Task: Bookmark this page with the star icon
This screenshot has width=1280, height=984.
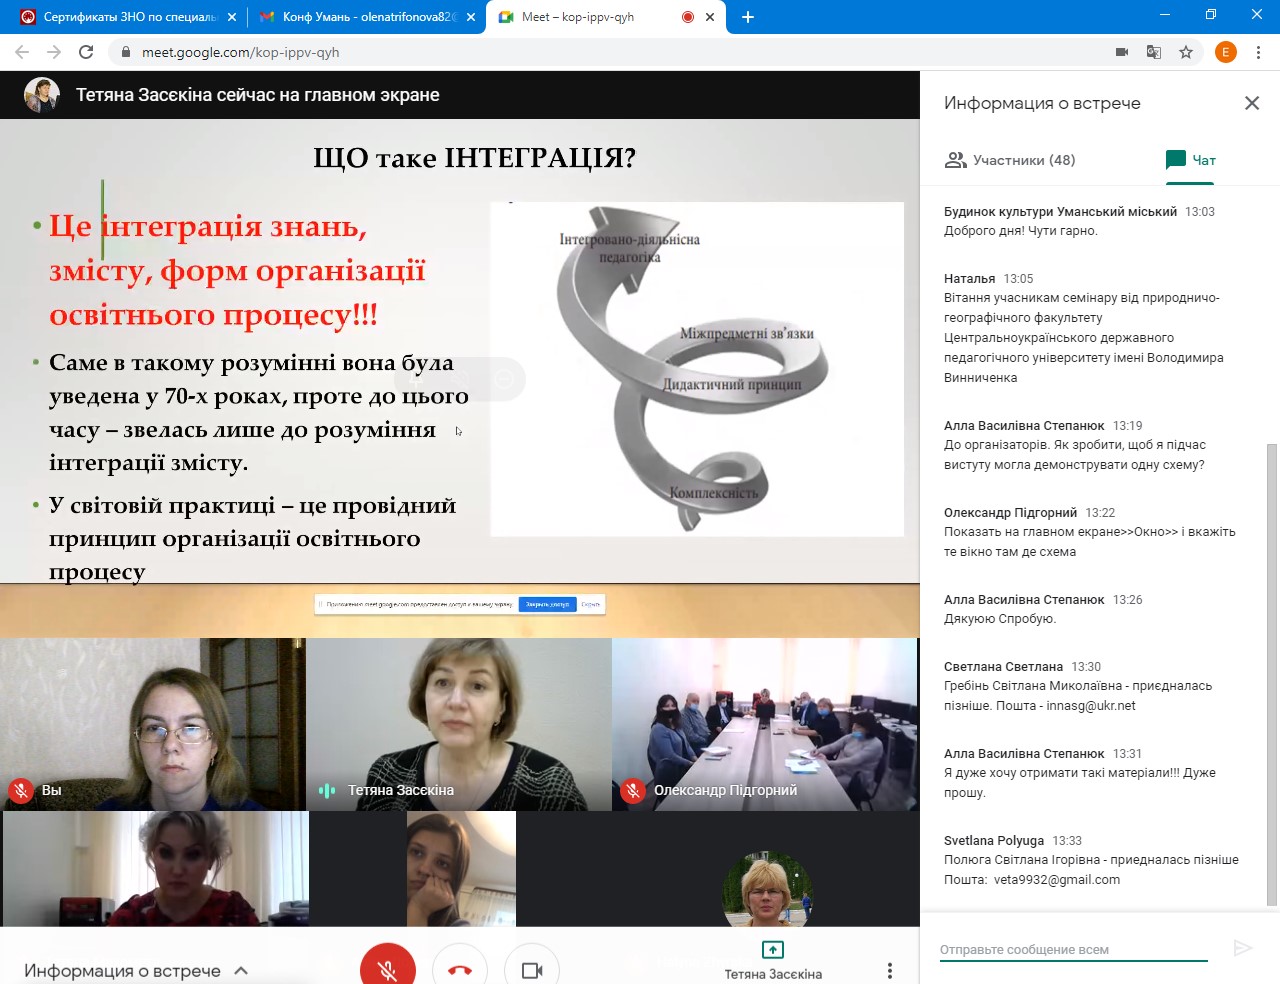Action: (1186, 52)
